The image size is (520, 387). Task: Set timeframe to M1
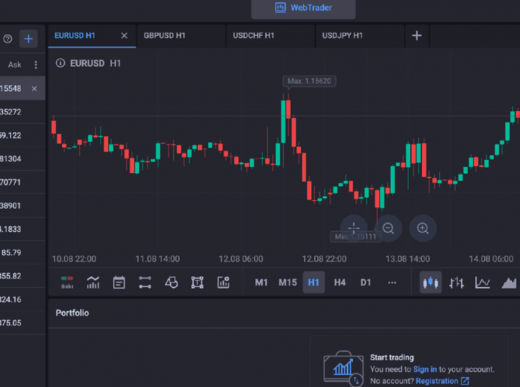tap(261, 283)
